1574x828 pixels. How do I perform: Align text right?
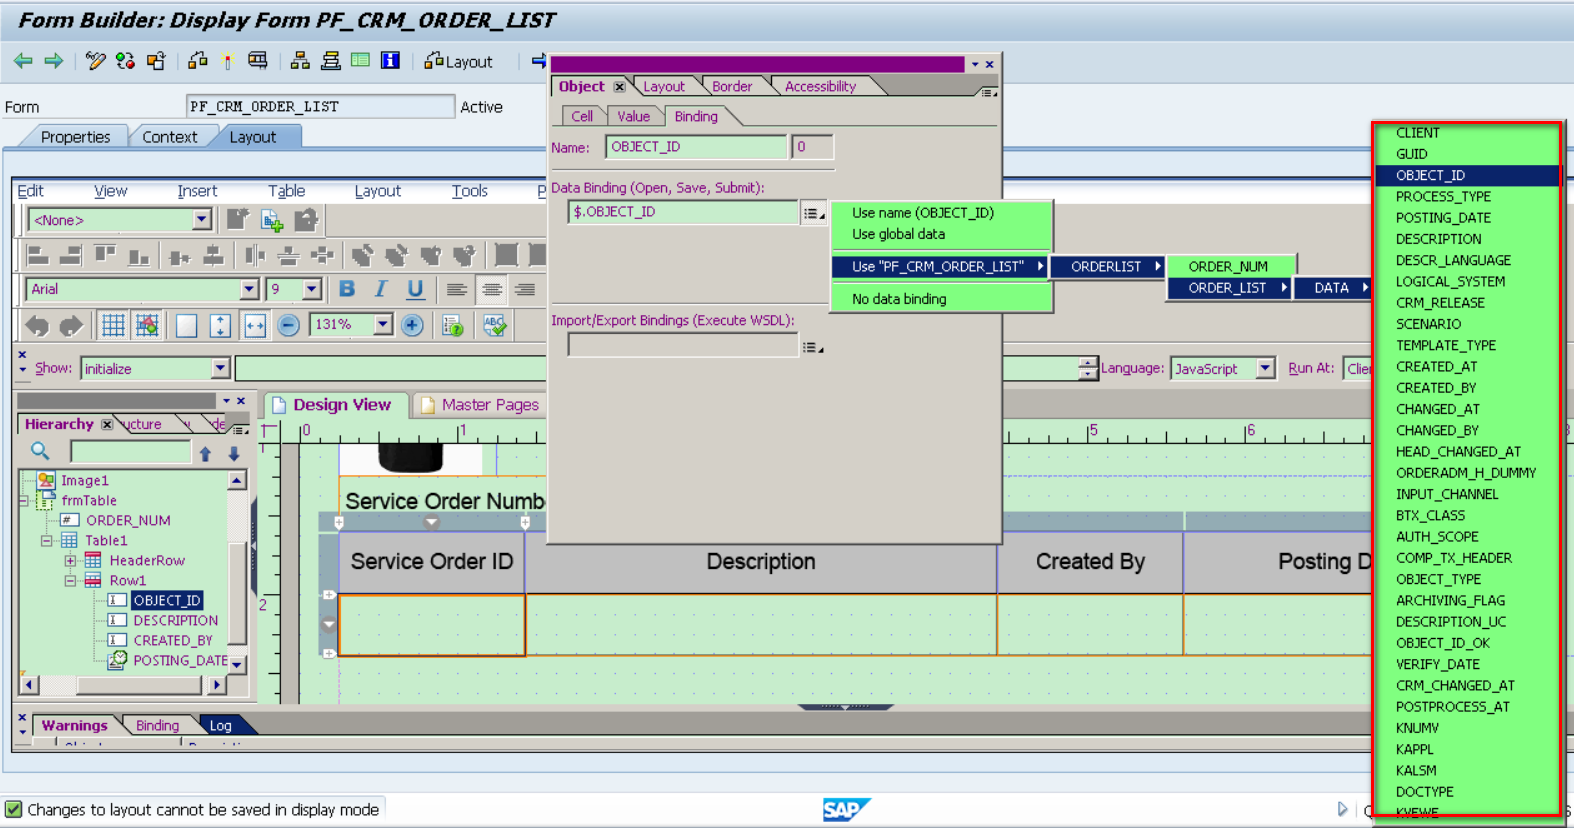click(x=524, y=289)
